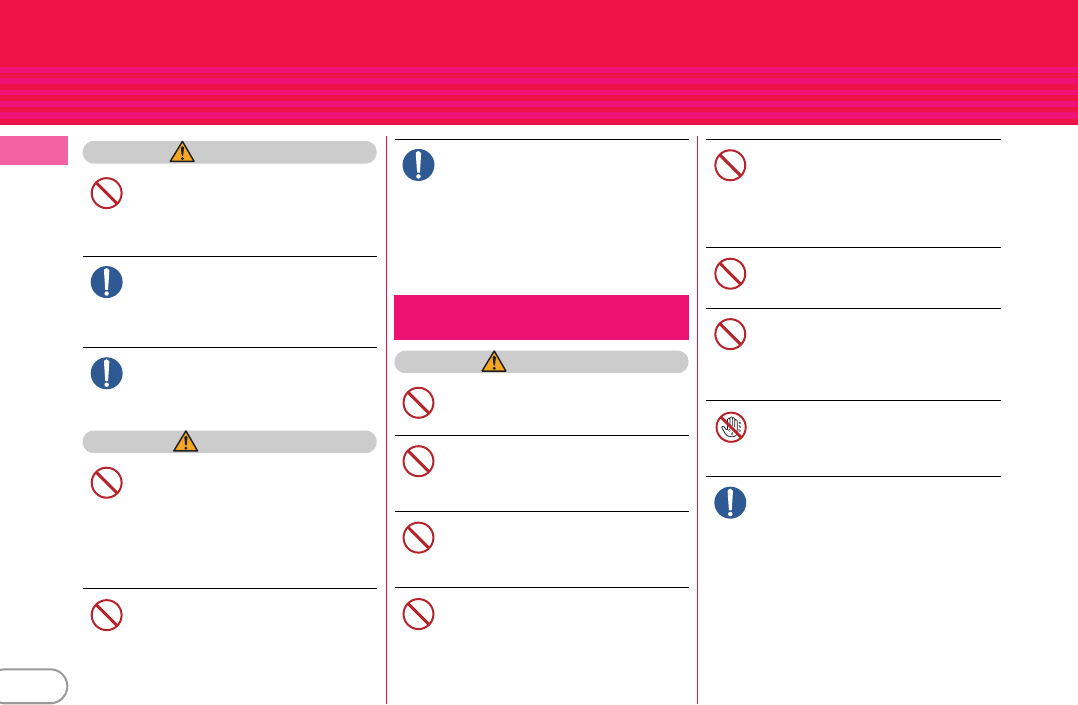Click the rounded page number box at the bottom left
1078x705 pixels.
[33, 686]
